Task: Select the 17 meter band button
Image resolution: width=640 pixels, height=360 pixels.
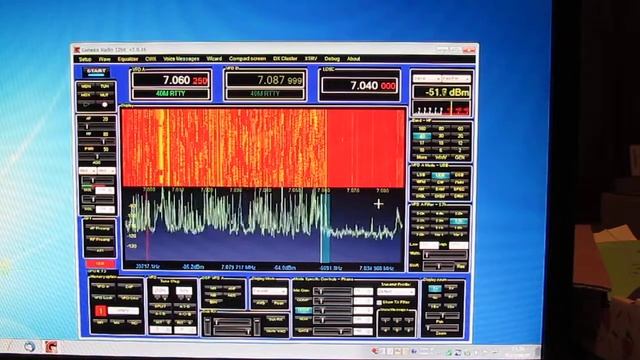Action: click(x=422, y=143)
